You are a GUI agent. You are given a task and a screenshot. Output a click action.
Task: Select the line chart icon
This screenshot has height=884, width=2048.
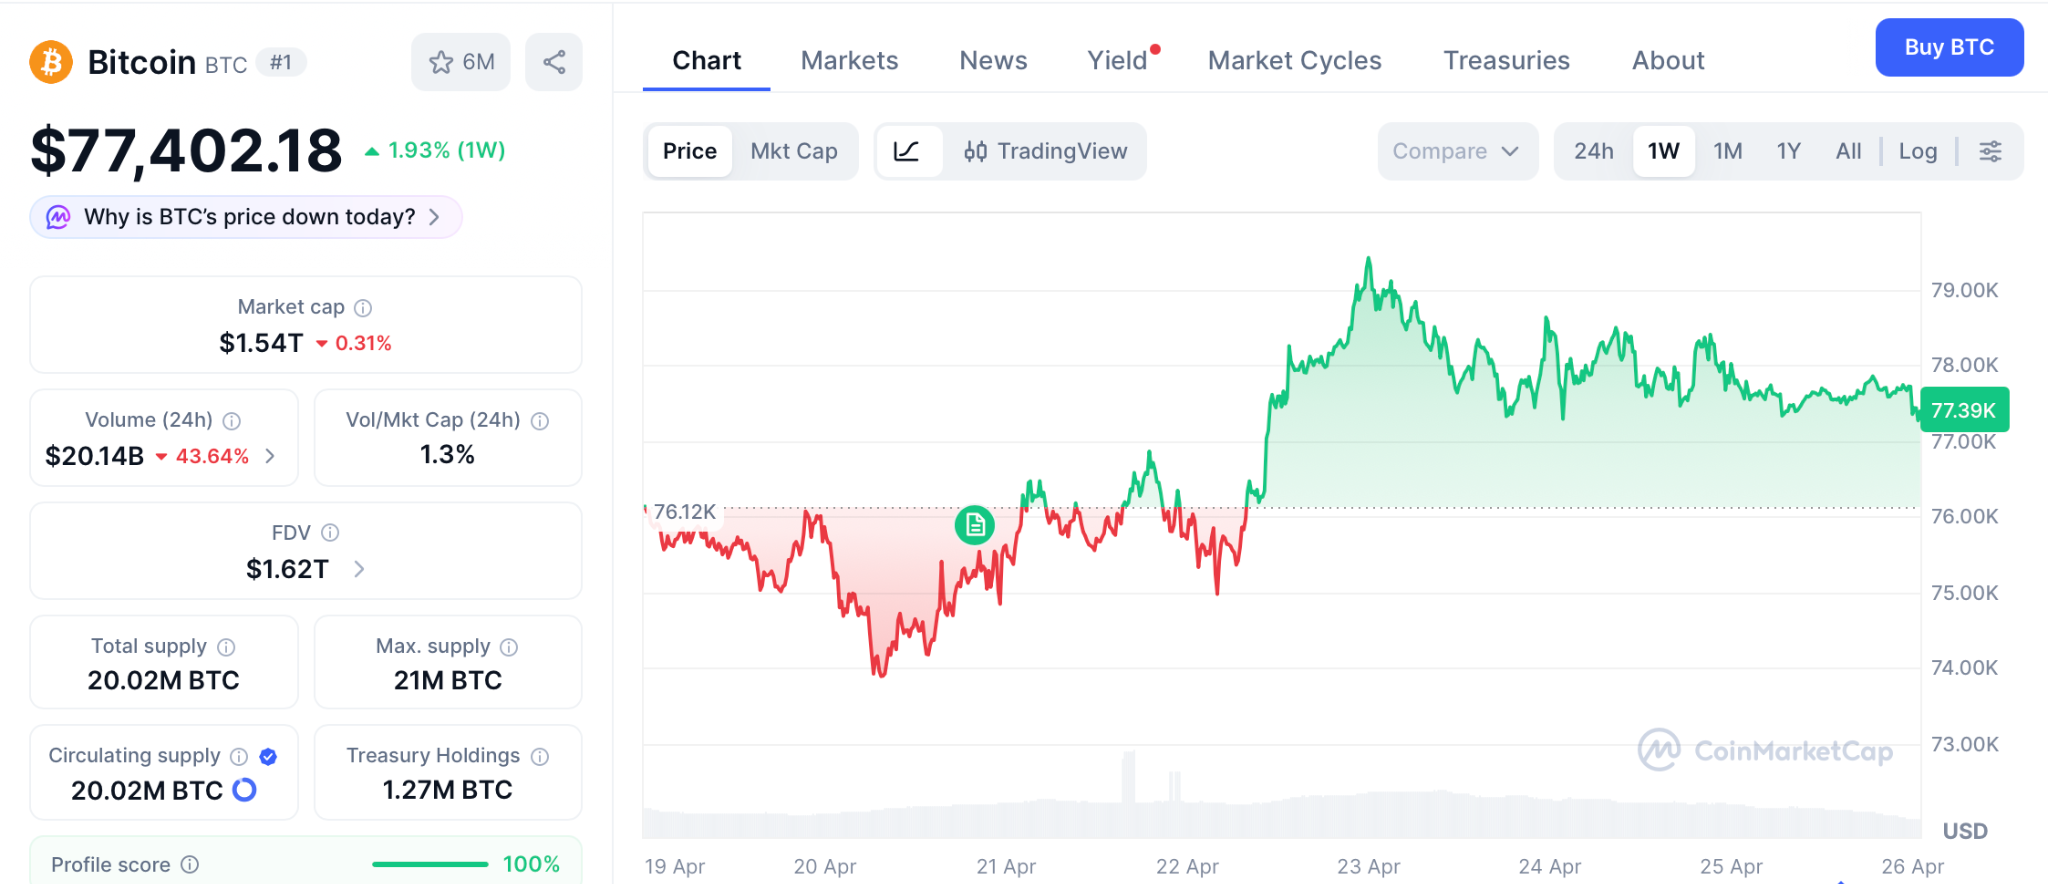pos(907,151)
